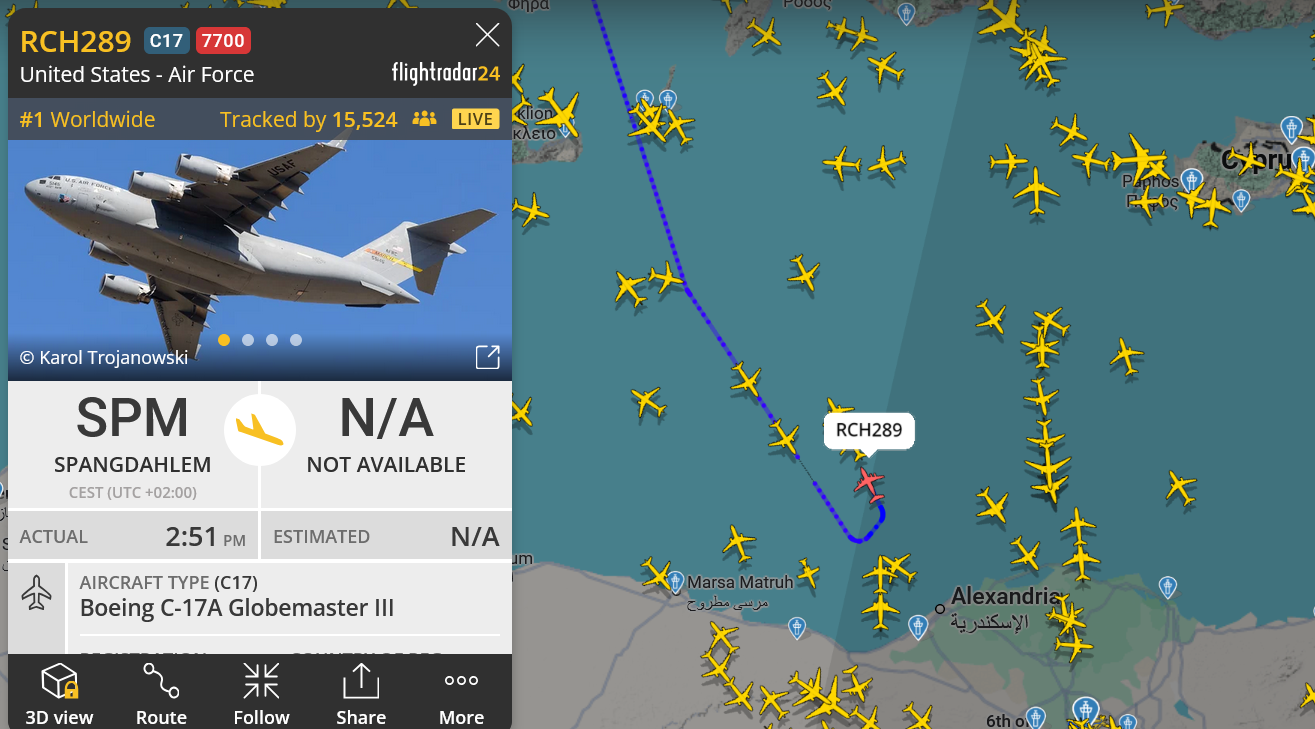Viewport: 1315px width, 729px height.
Task: Close the RCH289 flight panel
Action: tap(487, 36)
